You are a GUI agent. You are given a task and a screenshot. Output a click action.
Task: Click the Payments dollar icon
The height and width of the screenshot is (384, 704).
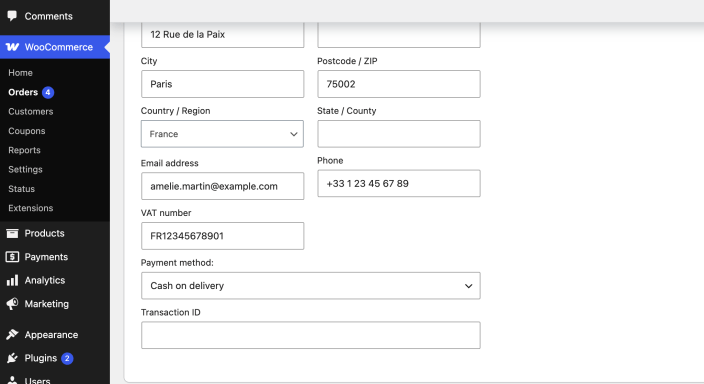click(12, 257)
